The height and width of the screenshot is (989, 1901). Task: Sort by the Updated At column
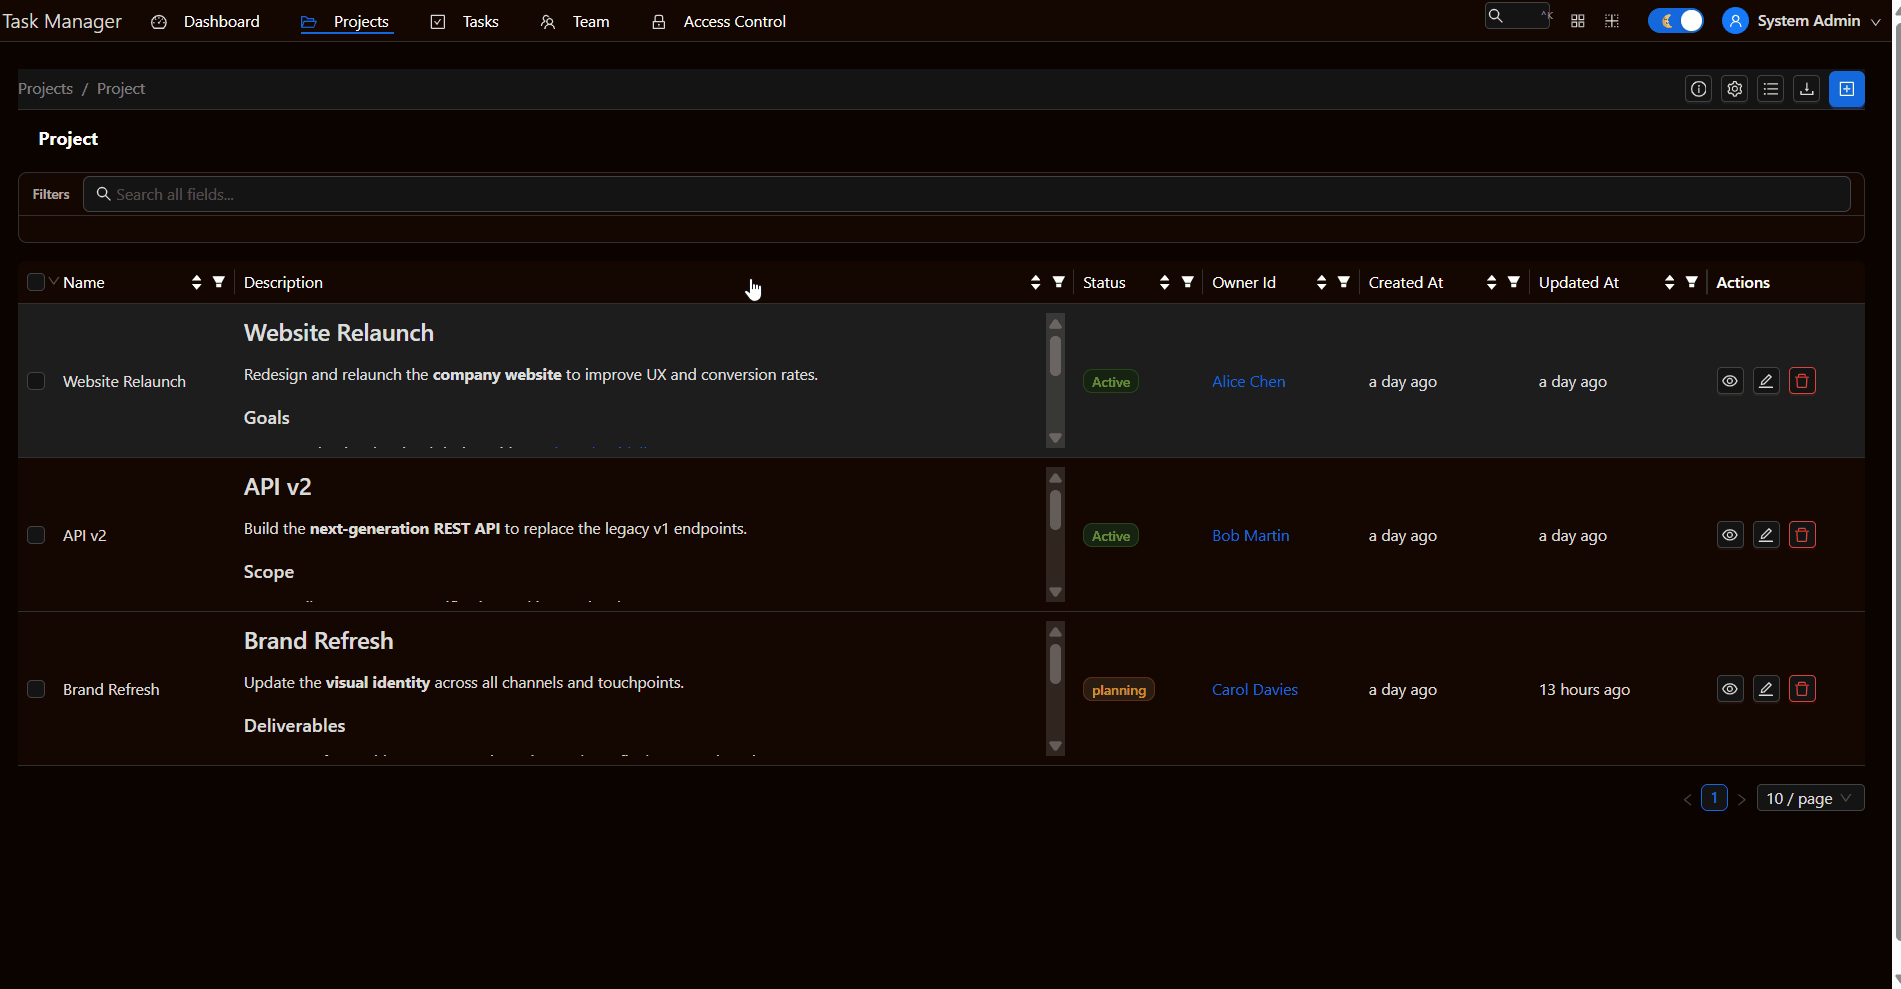[1669, 283]
